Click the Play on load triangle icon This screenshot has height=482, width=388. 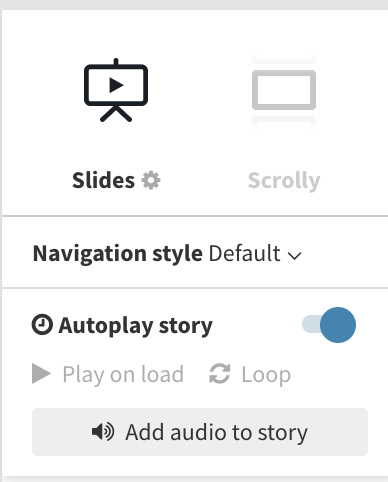tap(41, 374)
